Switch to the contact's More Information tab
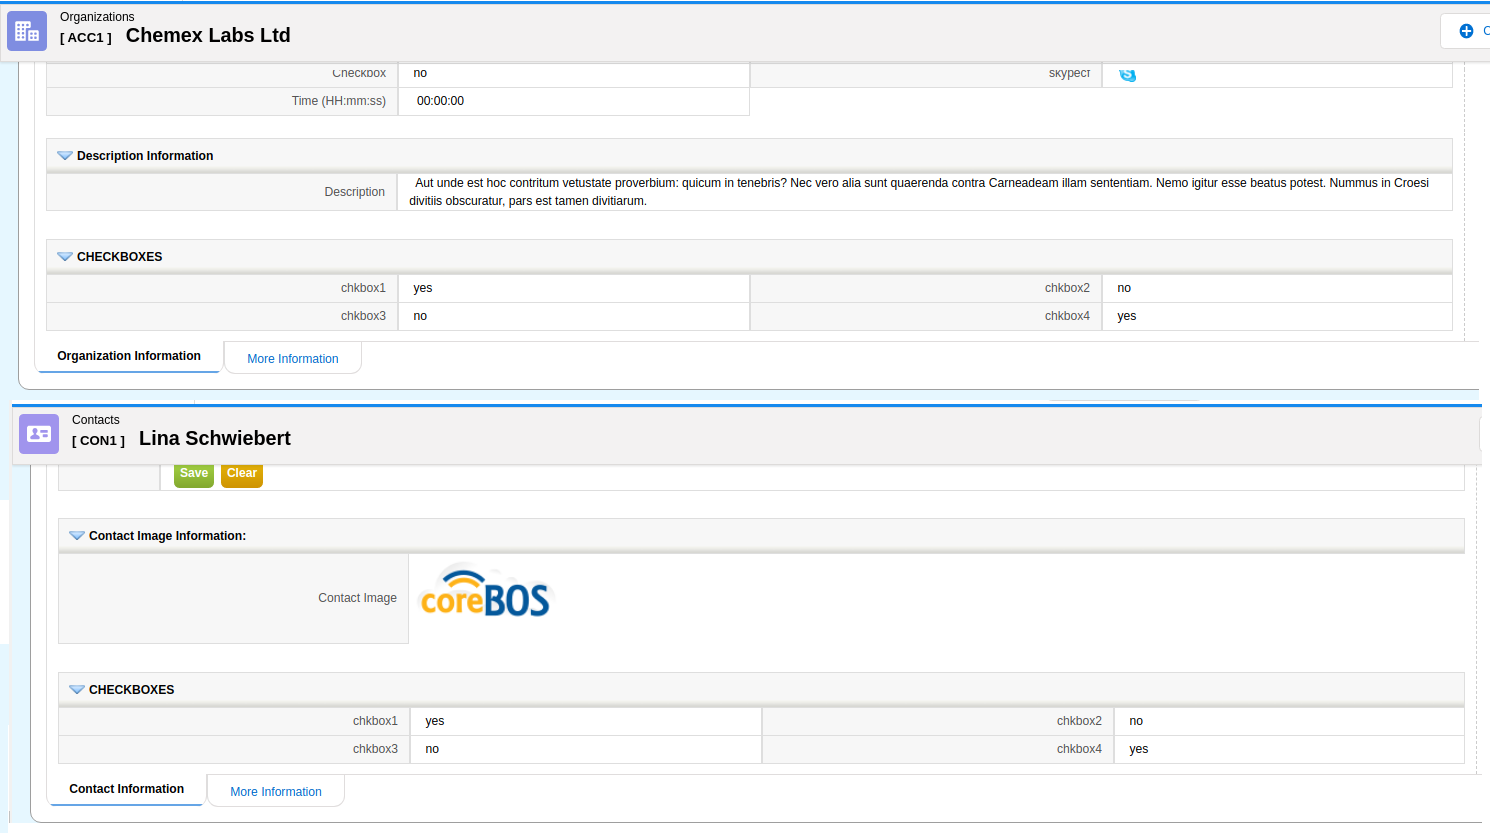 pos(275,792)
